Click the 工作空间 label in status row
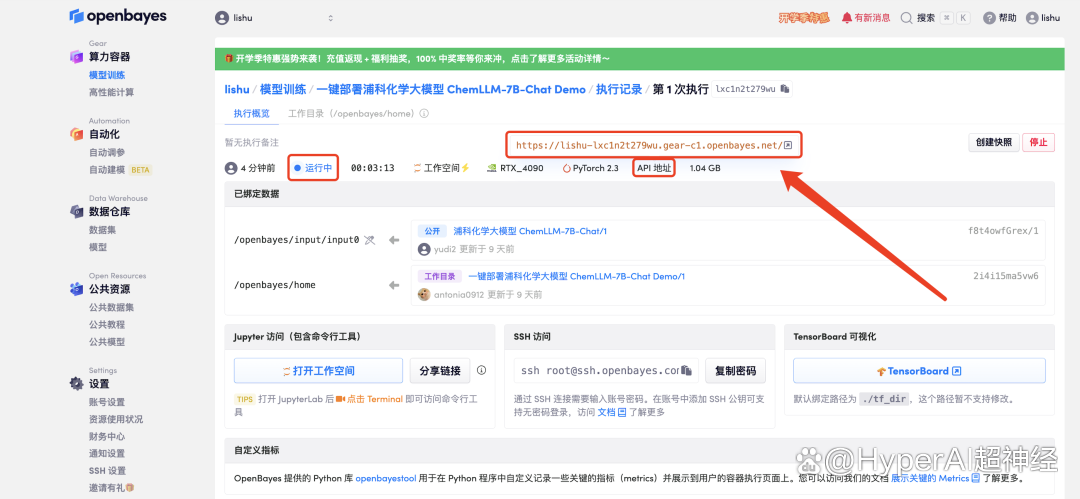The width and height of the screenshot is (1080, 499). tap(442, 167)
